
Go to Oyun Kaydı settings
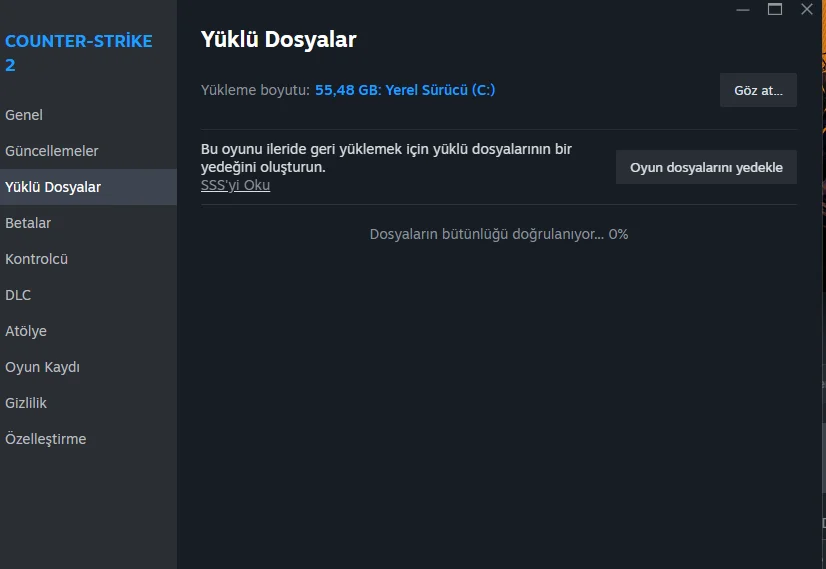click(88, 367)
